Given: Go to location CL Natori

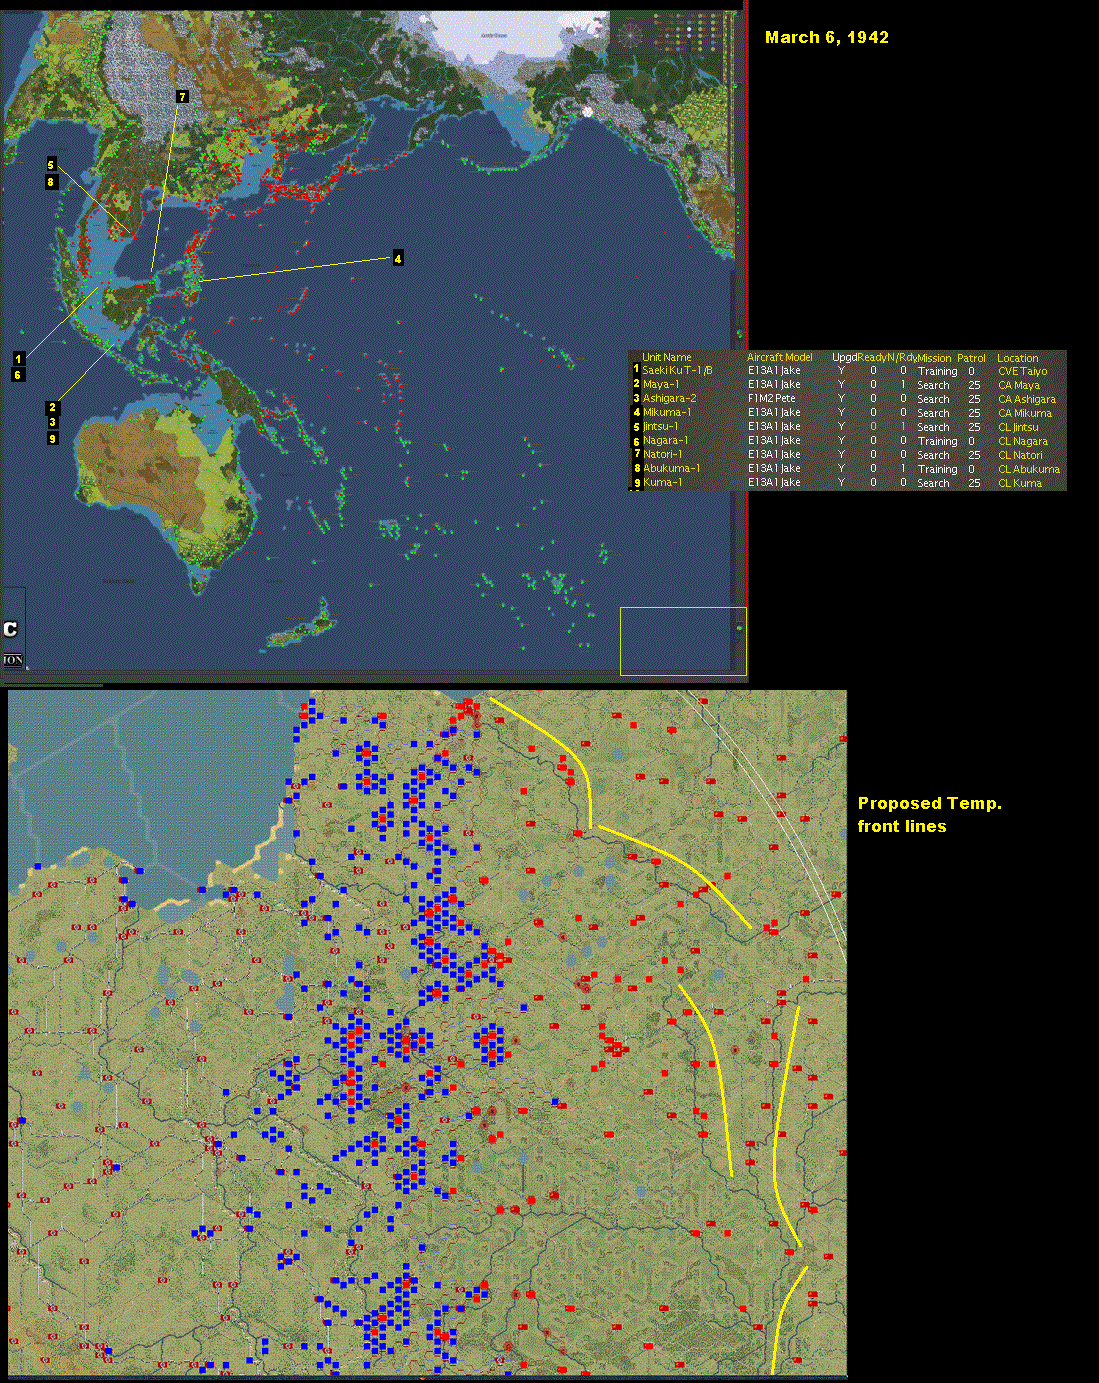Looking at the screenshot, I should (1020, 455).
